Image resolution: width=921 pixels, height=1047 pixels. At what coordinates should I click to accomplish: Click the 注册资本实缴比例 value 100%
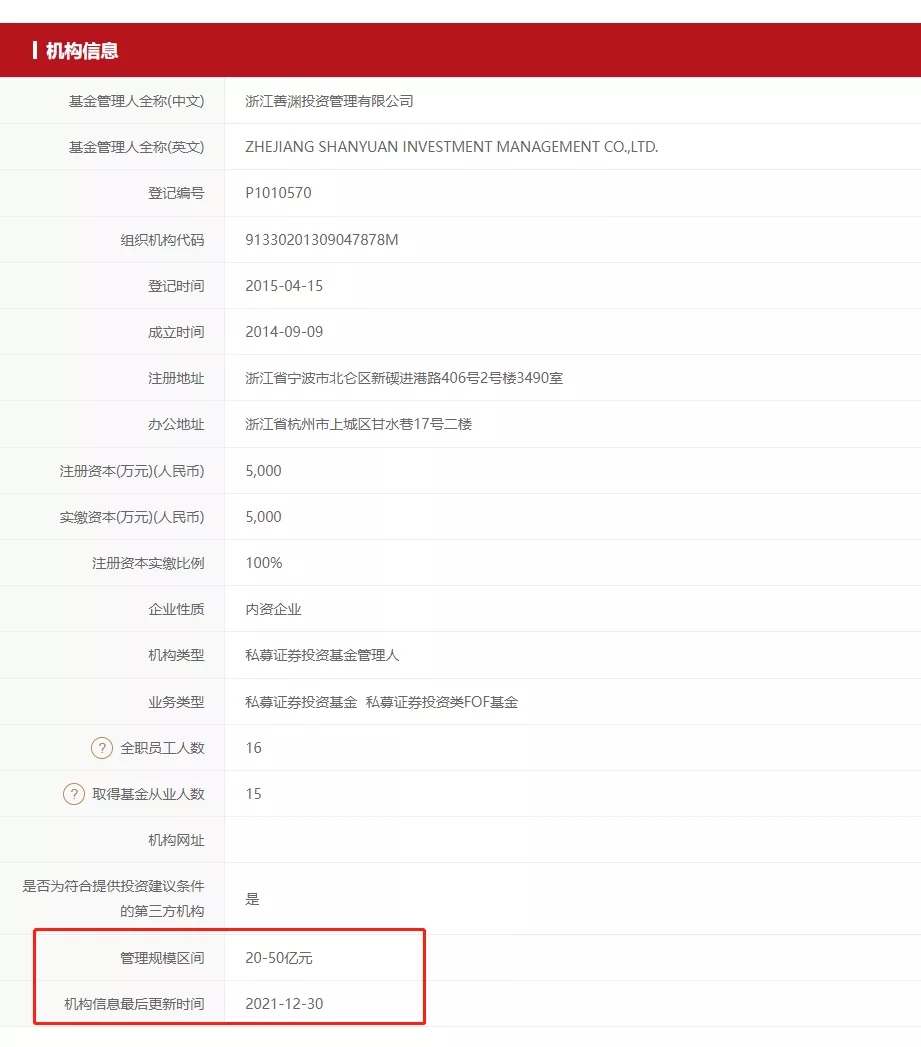(x=264, y=563)
